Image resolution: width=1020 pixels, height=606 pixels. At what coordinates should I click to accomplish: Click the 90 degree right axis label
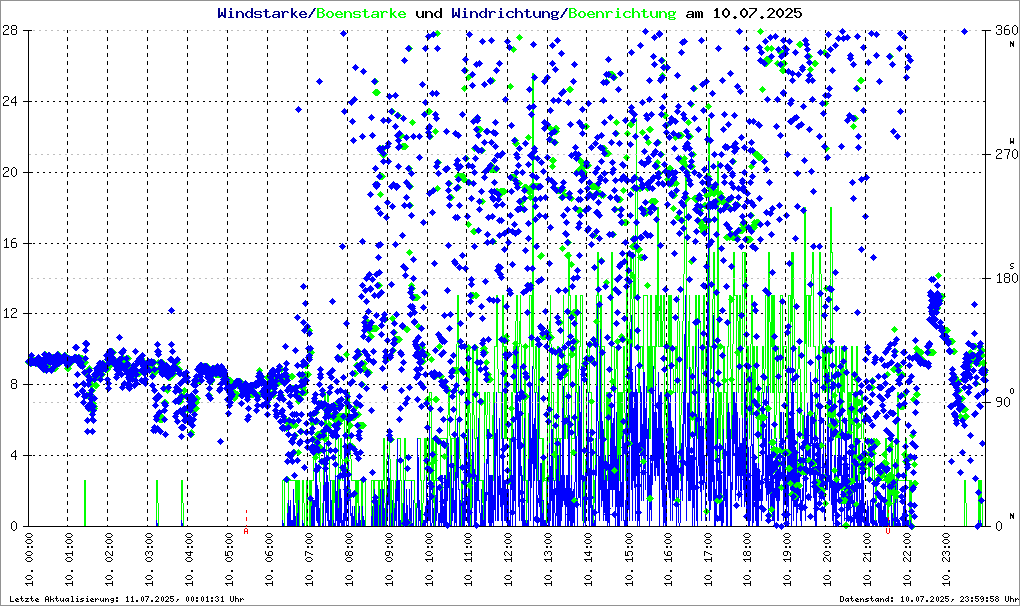click(x=1001, y=402)
